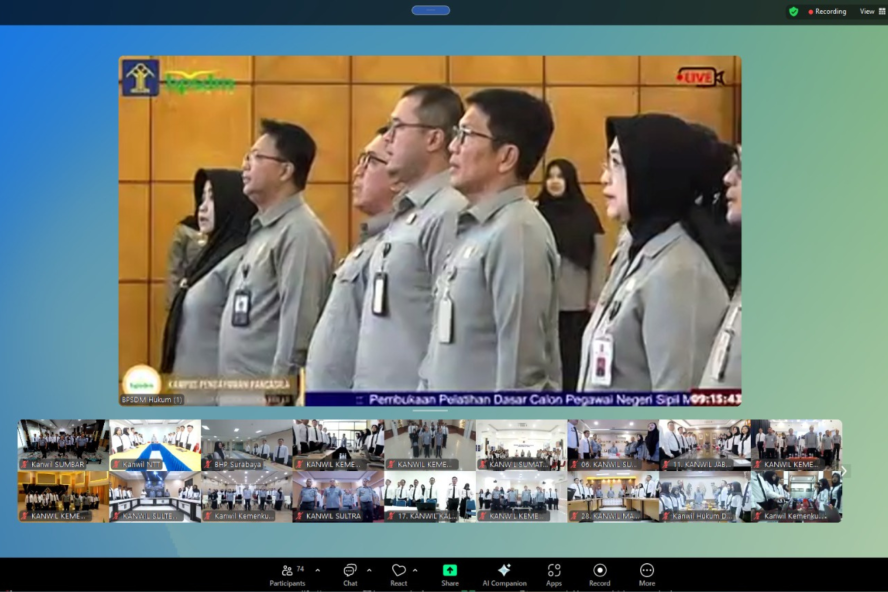Click the main BPSDM Hukum video feed
The height and width of the screenshot is (592, 888).
point(430,230)
